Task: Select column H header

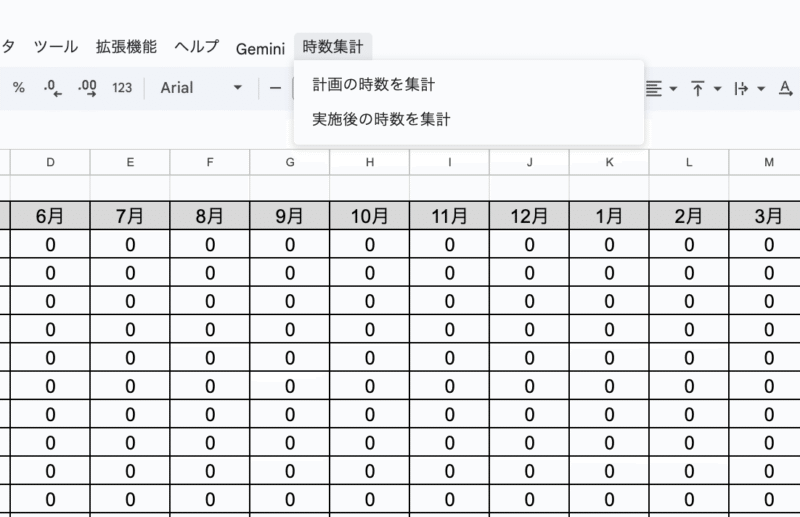Action: pyautogui.click(x=369, y=162)
